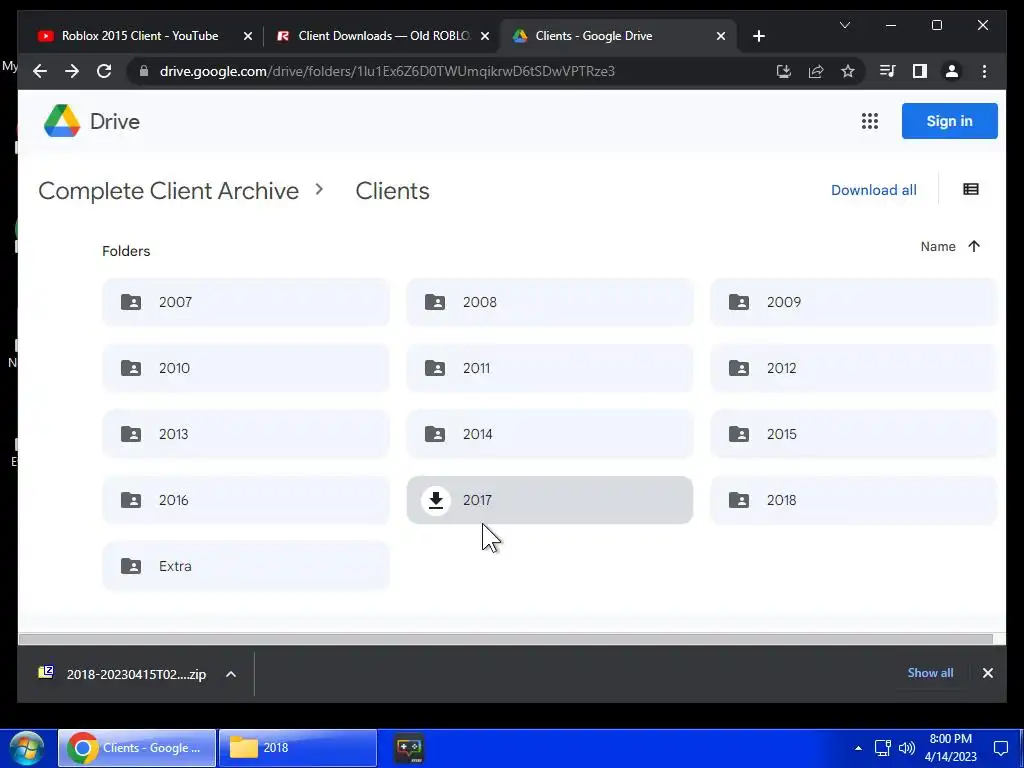The height and width of the screenshot is (768, 1024).
Task: Open the 2008 folder
Action: pyautogui.click(x=550, y=302)
